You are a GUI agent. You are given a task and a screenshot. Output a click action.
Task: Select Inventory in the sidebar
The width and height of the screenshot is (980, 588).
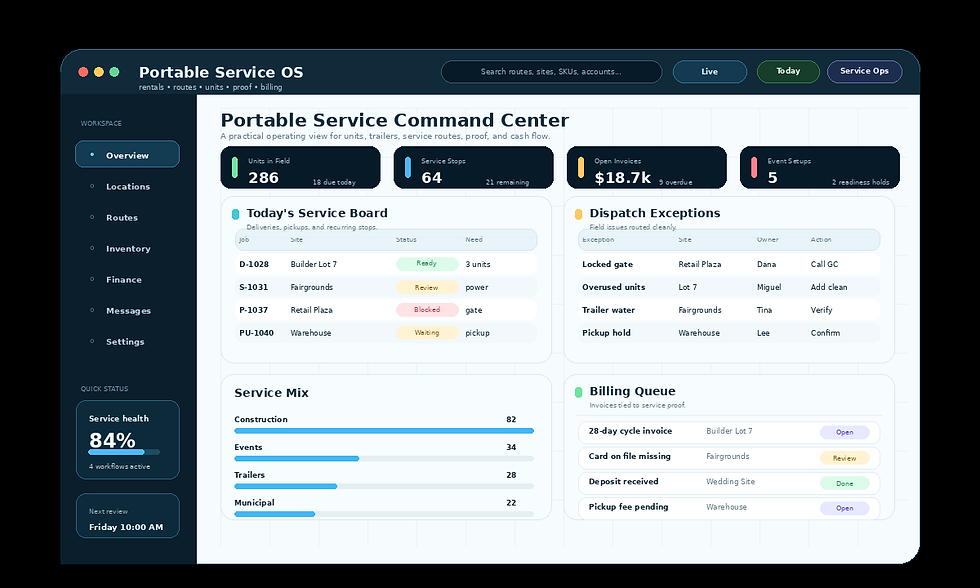click(x=127, y=248)
